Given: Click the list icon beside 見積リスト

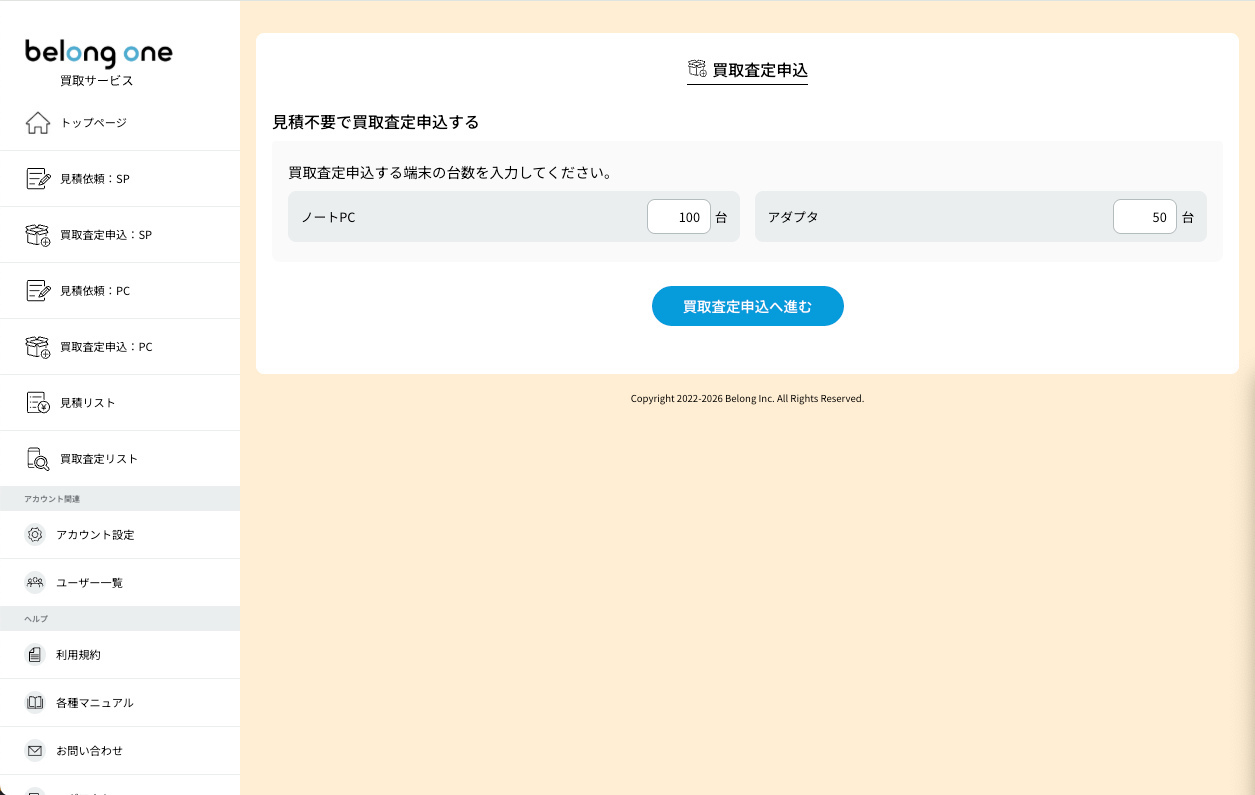Looking at the screenshot, I should point(37,403).
